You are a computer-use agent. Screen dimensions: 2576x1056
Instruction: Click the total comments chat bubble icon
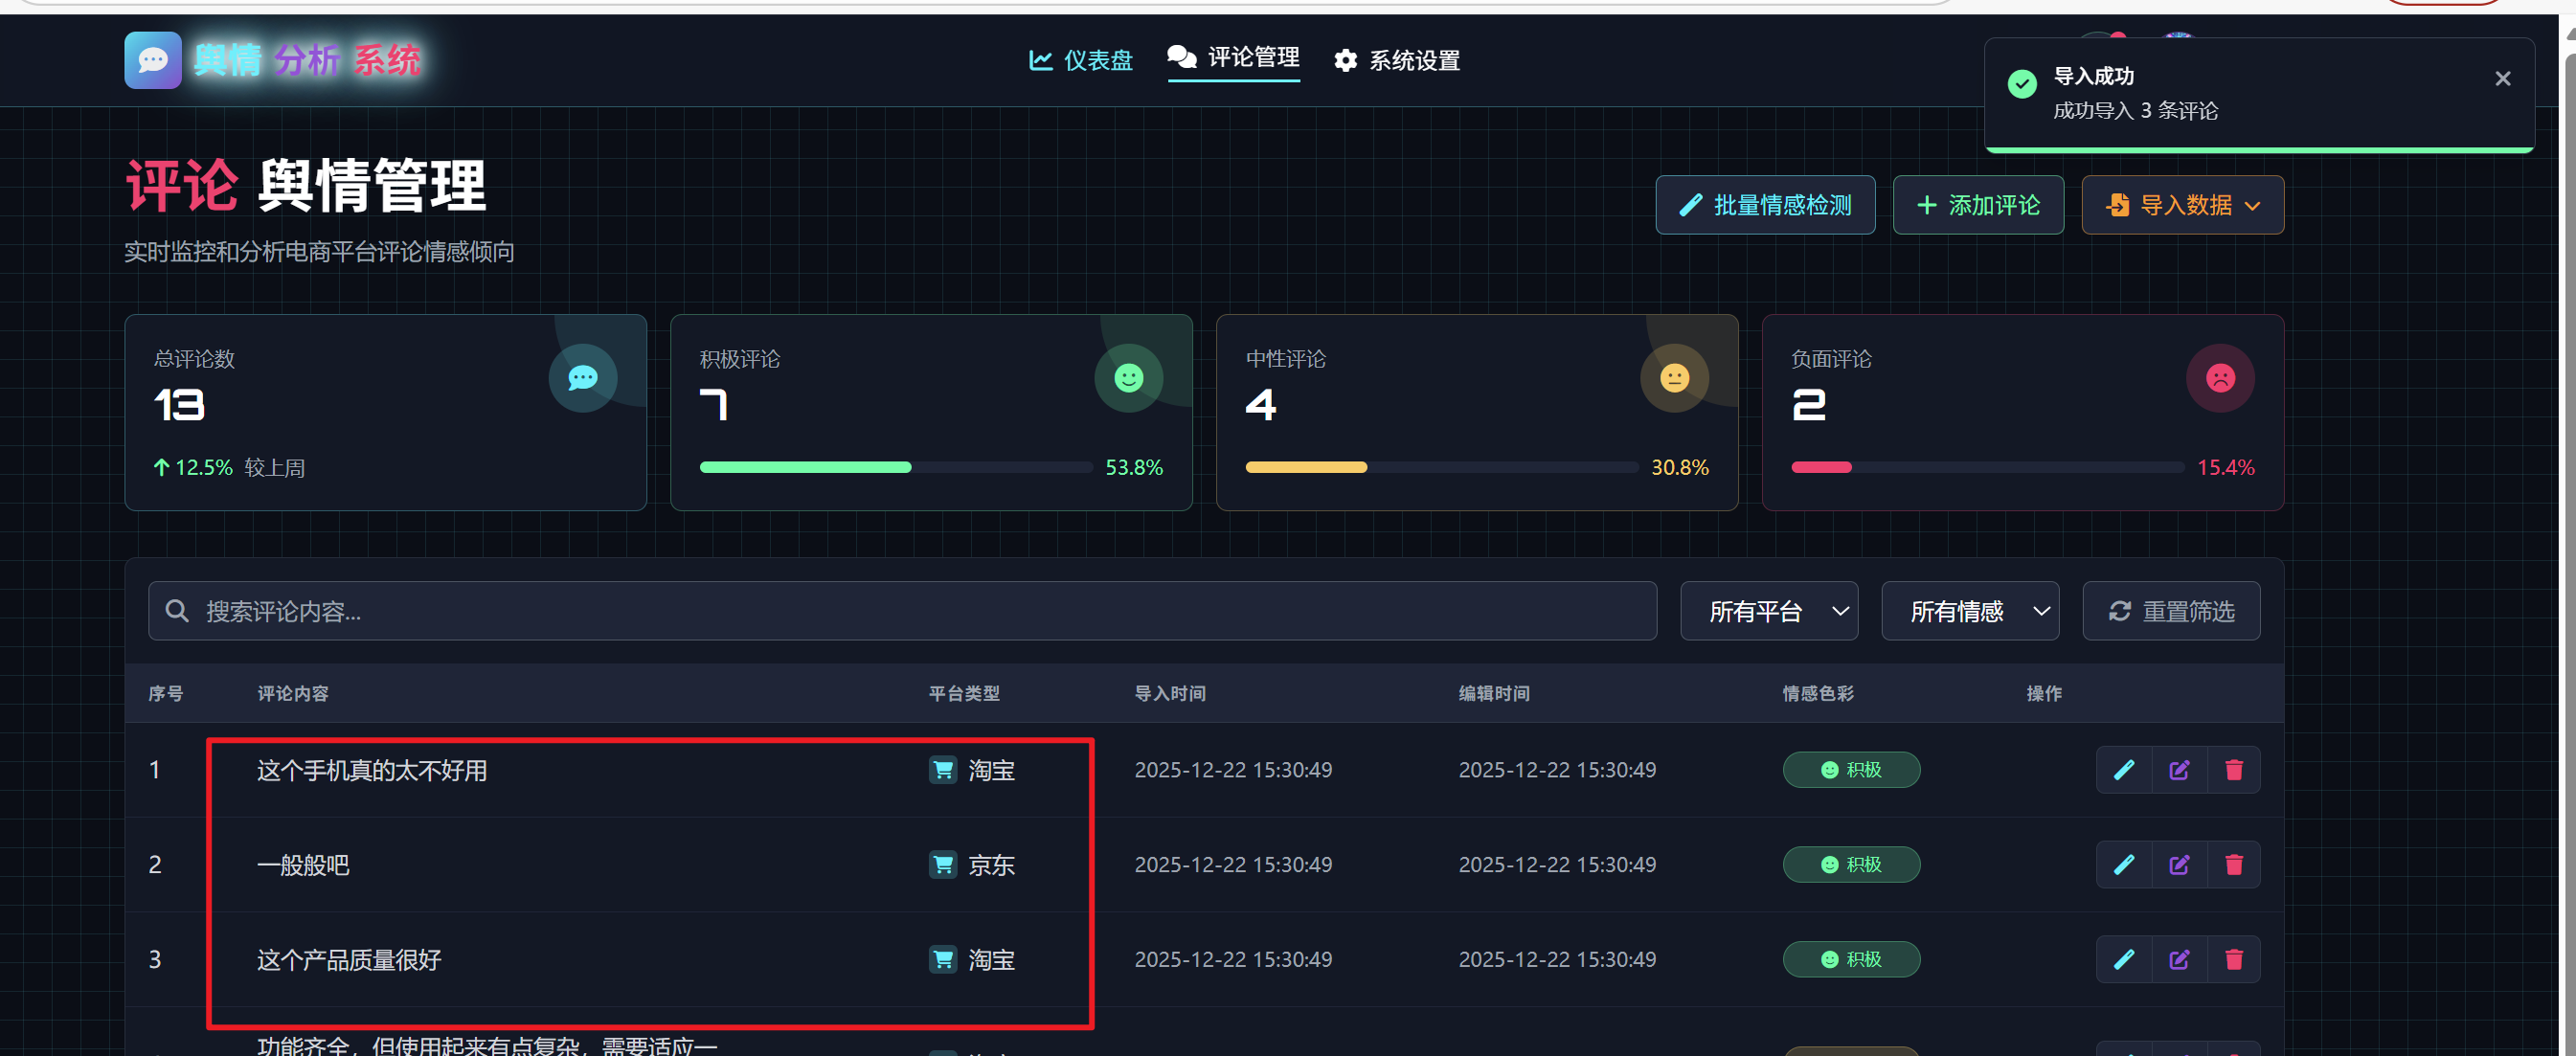583,378
